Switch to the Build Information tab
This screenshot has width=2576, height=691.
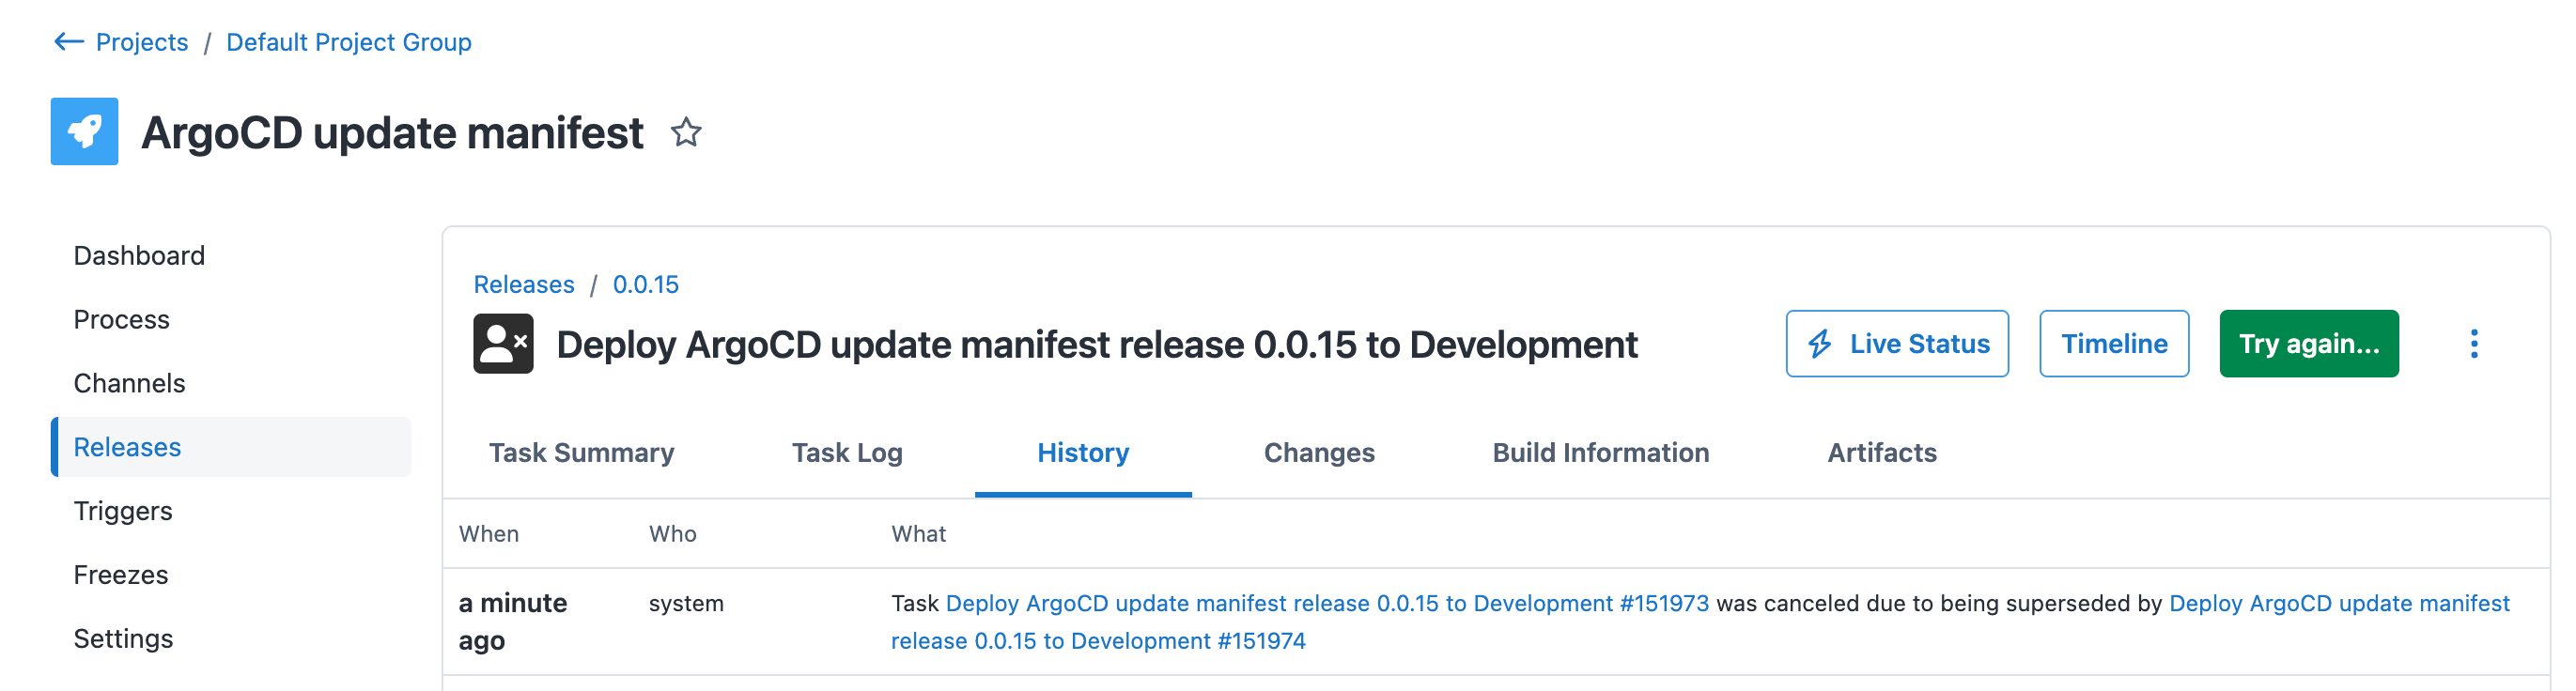coord(1600,453)
